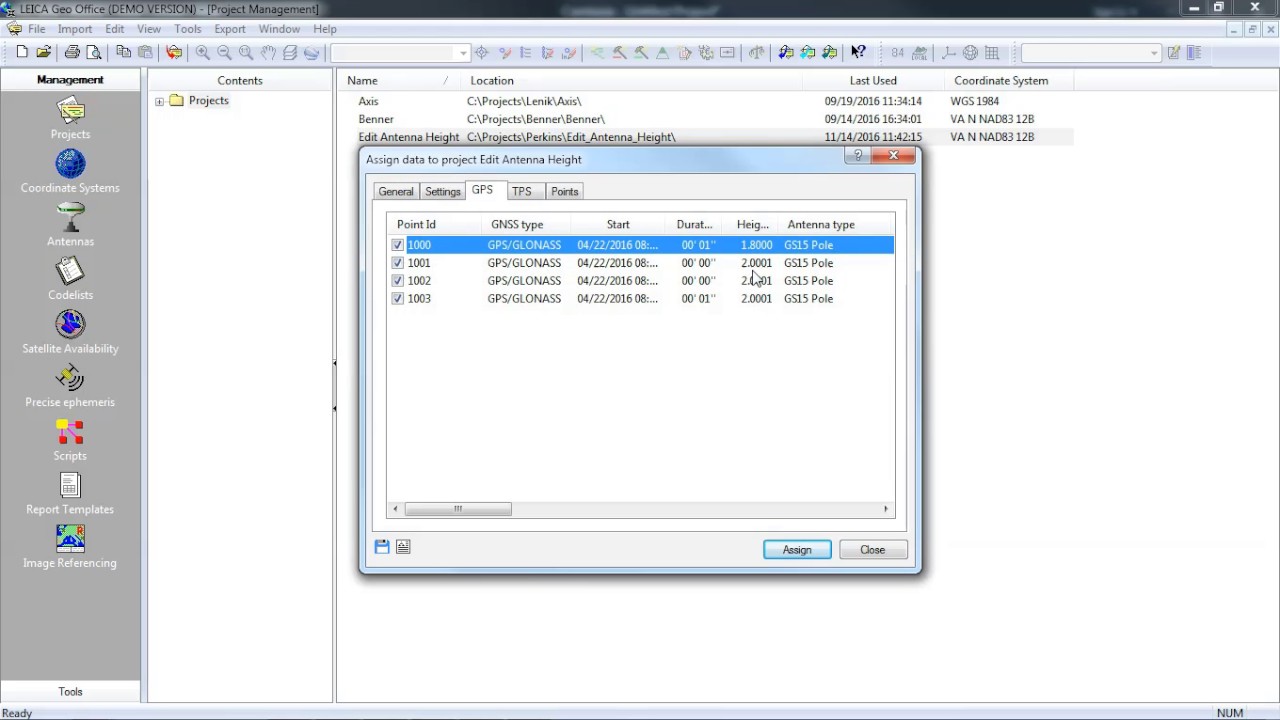Sort by the GNSS type column header
Viewport: 1280px width, 720px height.
pyautogui.click(x=525, y=224)
